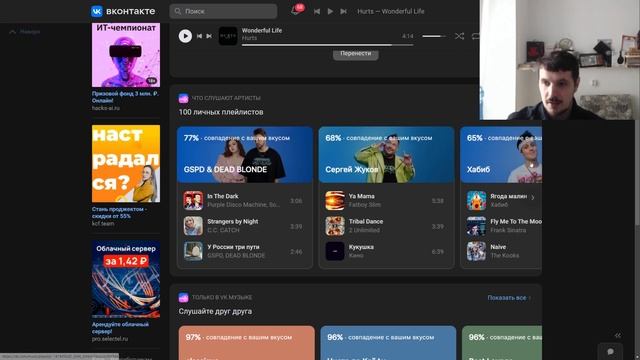This screenshot has width=640, height=360.
Task: Select The Kooks artist text
Action: coord(504,256)
